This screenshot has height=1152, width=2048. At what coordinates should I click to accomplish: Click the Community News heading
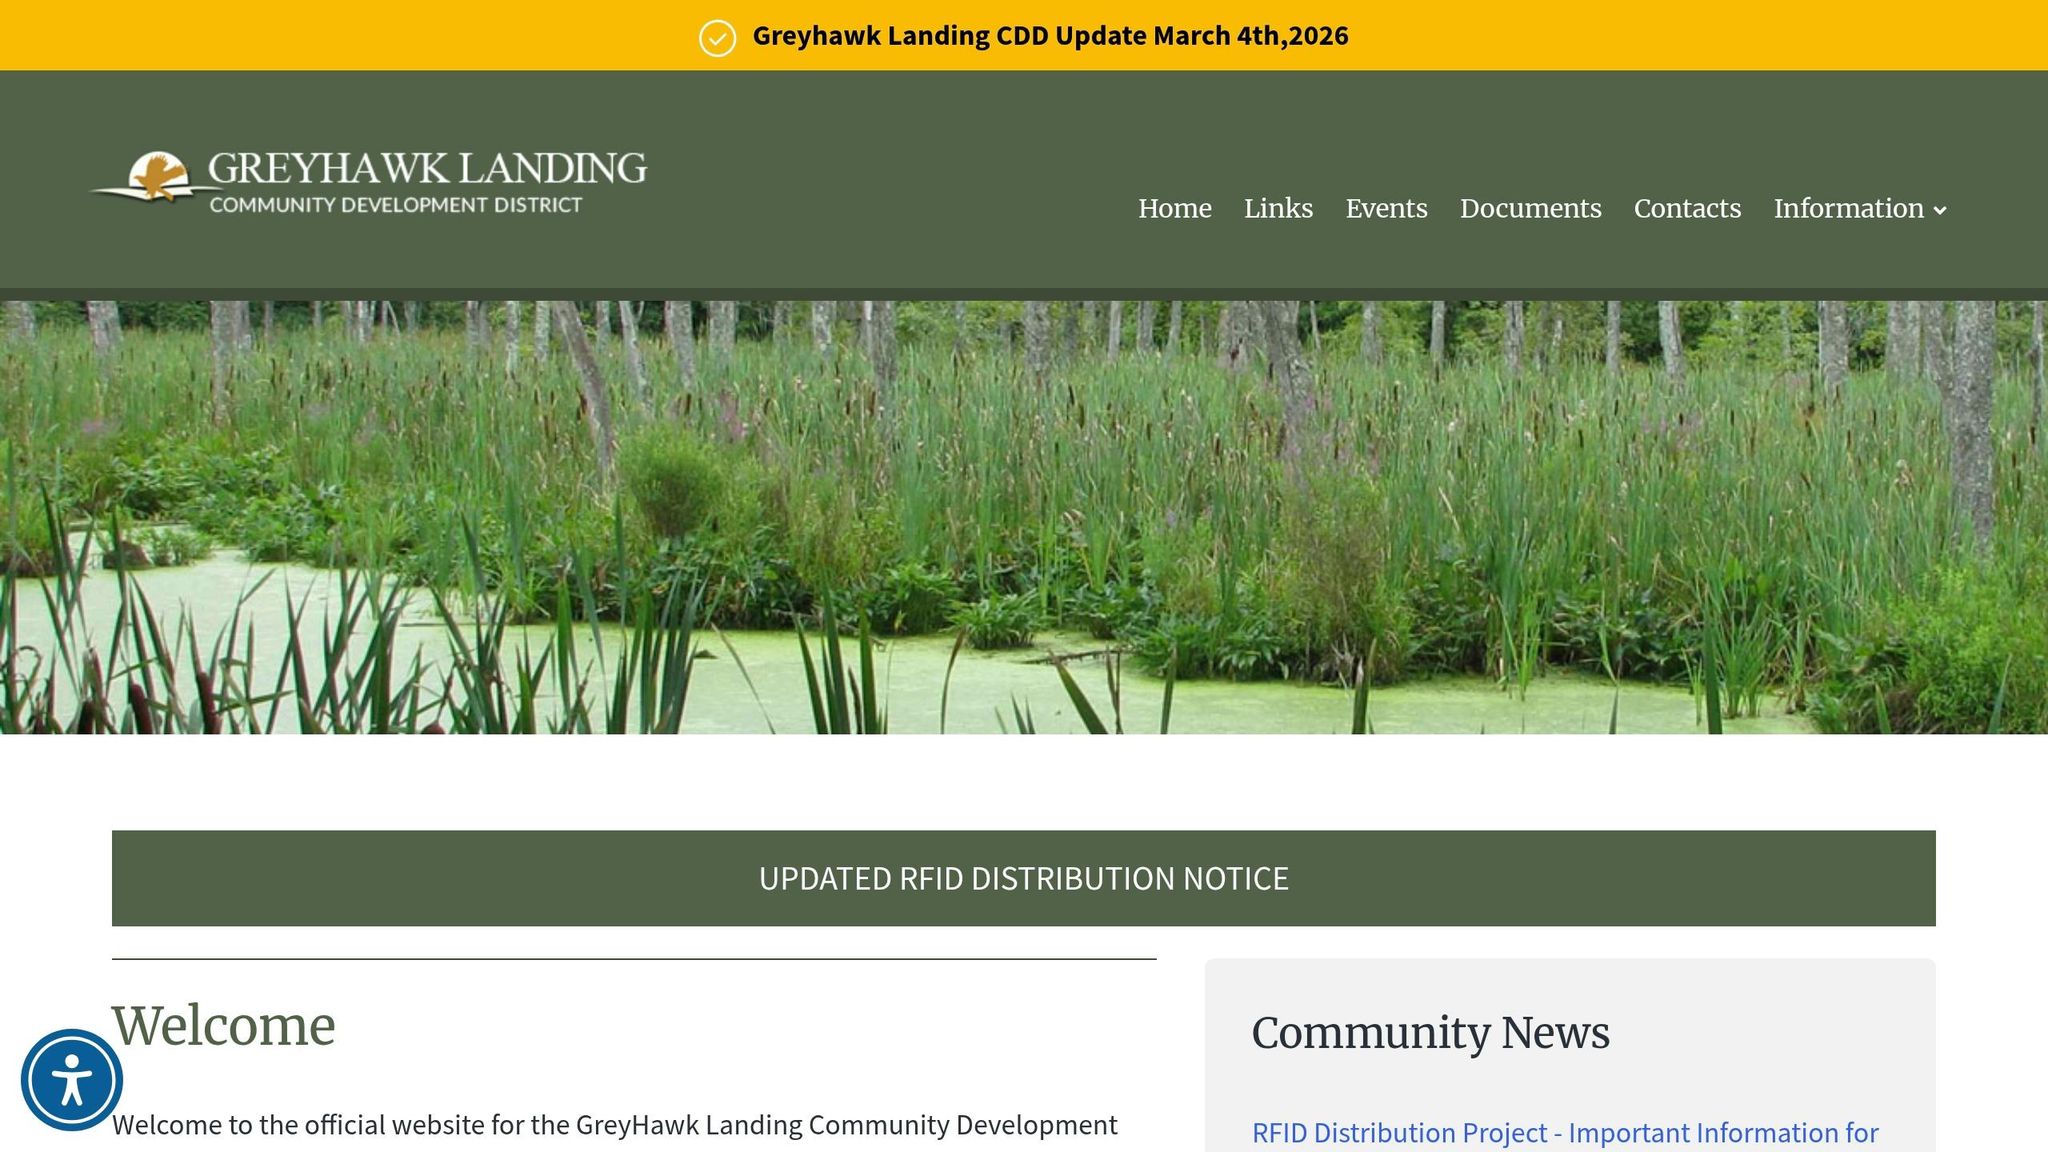(1430, 1033)
